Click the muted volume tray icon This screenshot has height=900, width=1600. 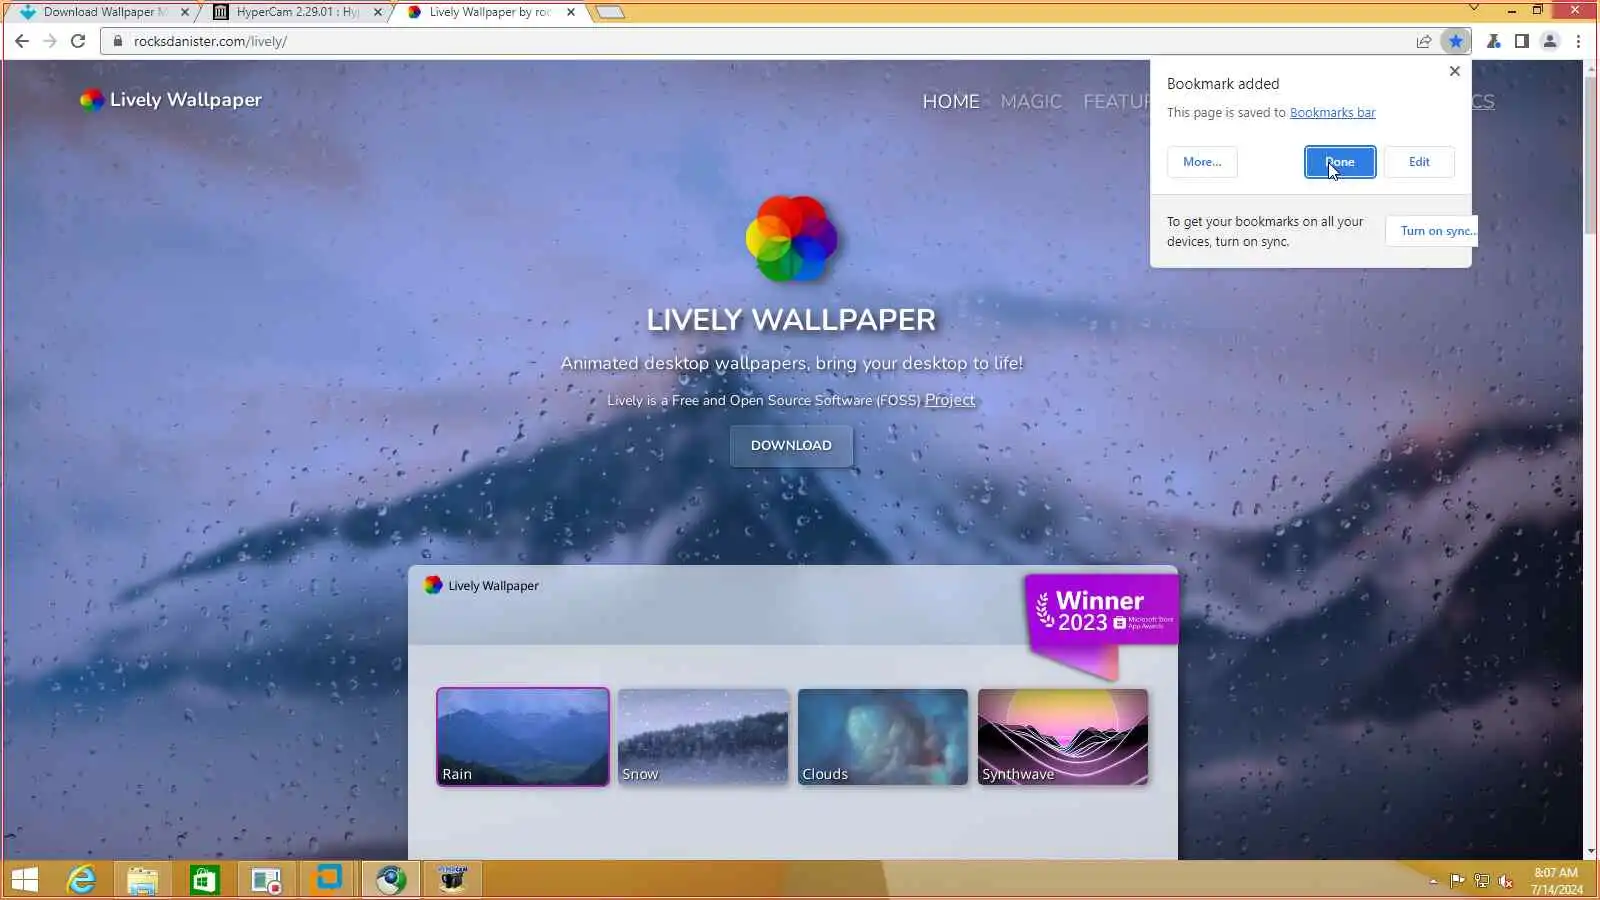(1506, 881)
